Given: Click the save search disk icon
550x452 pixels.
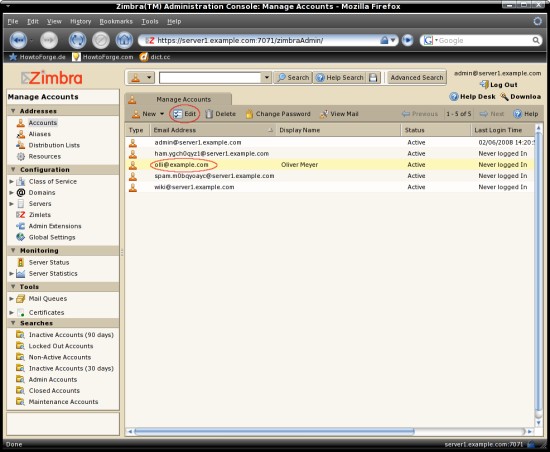Looking at the screenshot, I should click(373, 77).
